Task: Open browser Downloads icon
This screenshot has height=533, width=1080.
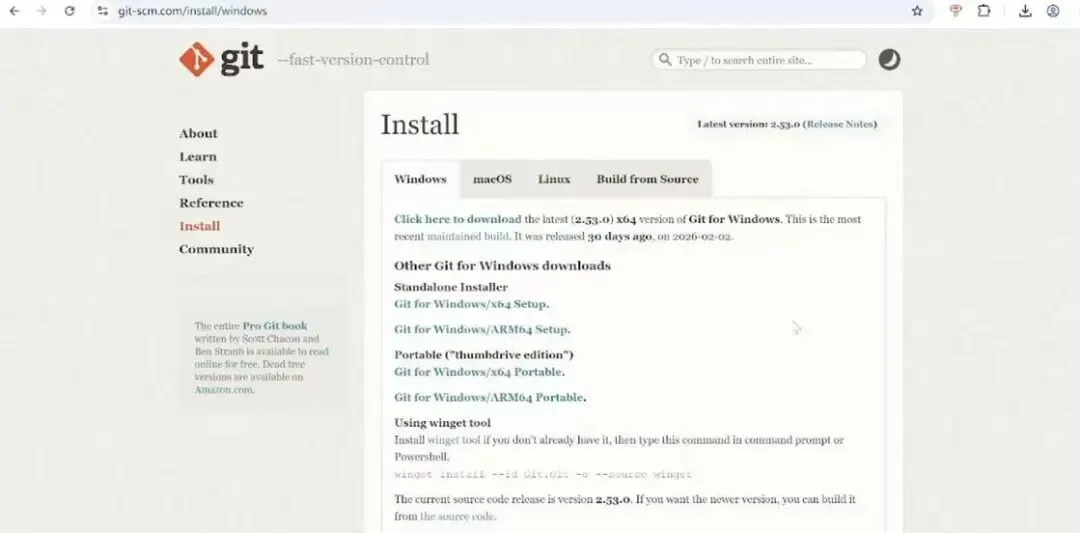Action: [1025, 11]
